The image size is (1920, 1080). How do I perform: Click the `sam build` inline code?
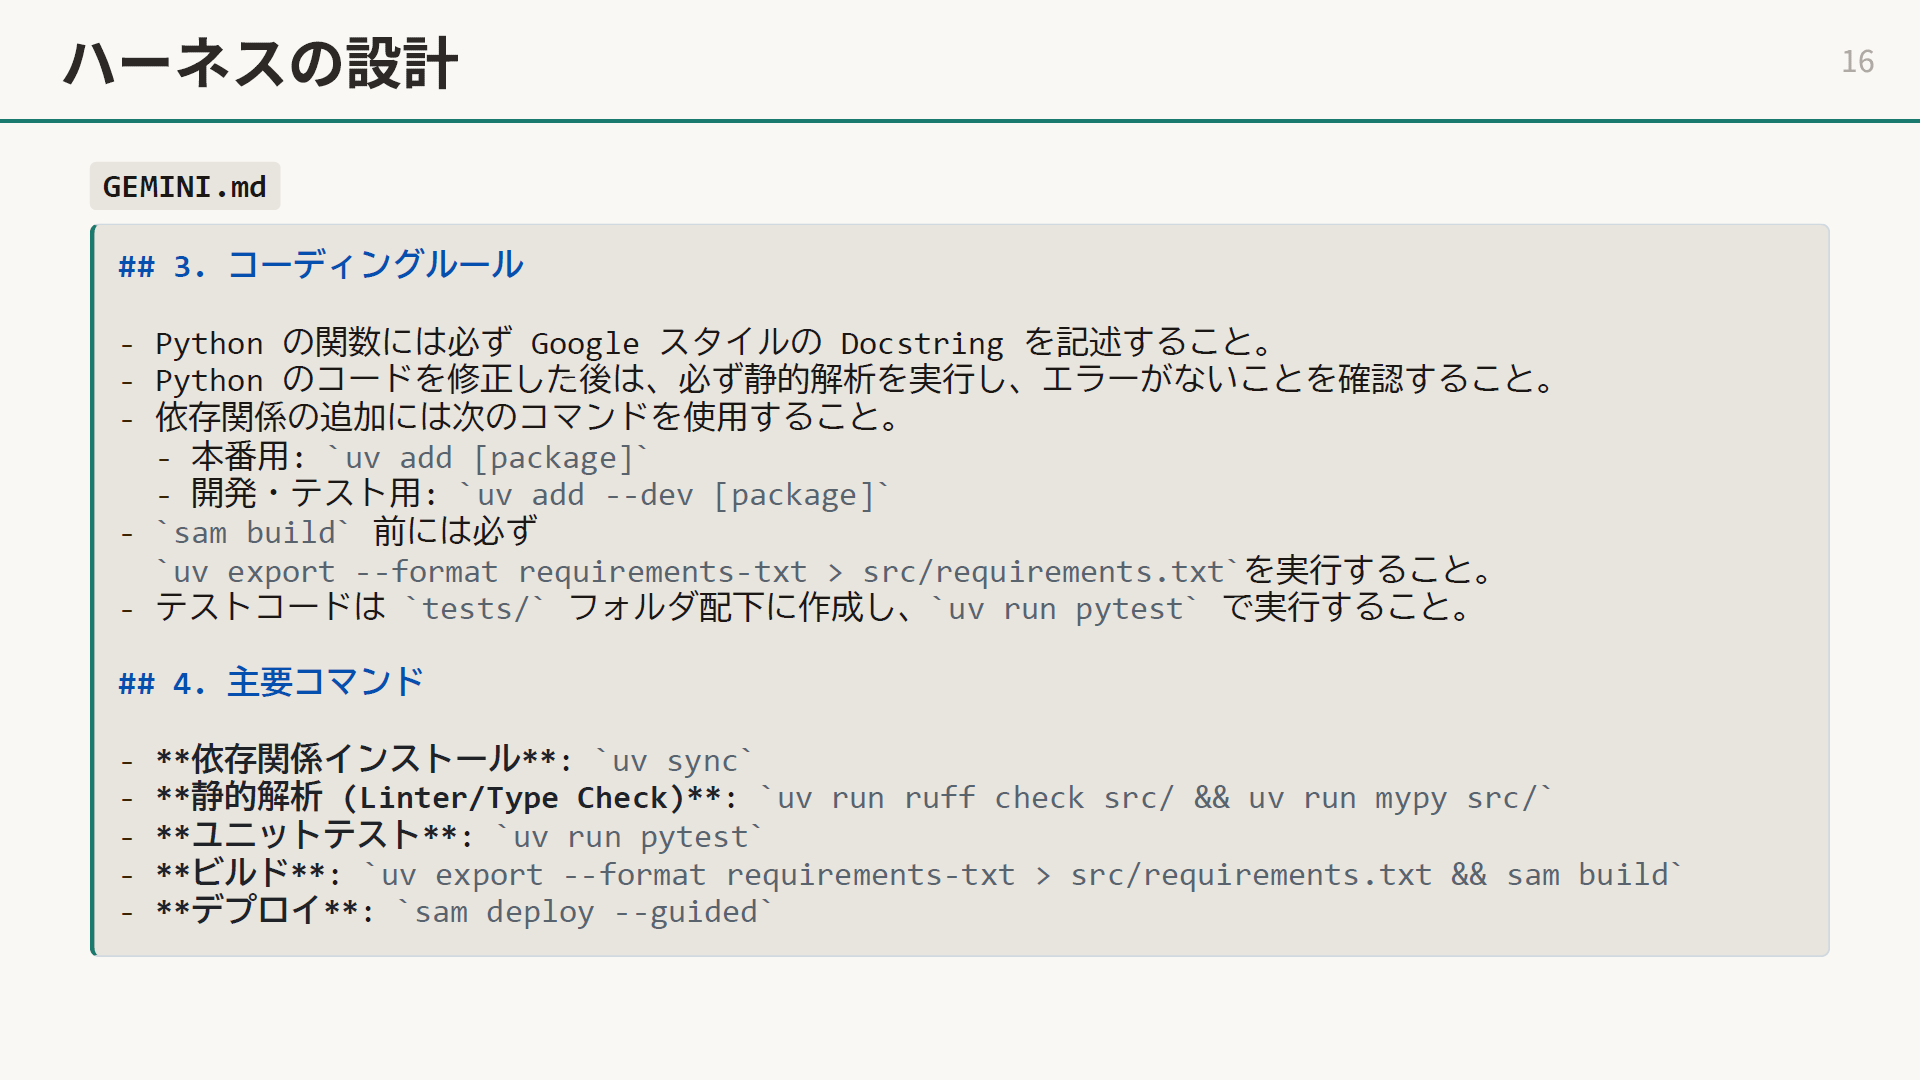coord(254,533)
